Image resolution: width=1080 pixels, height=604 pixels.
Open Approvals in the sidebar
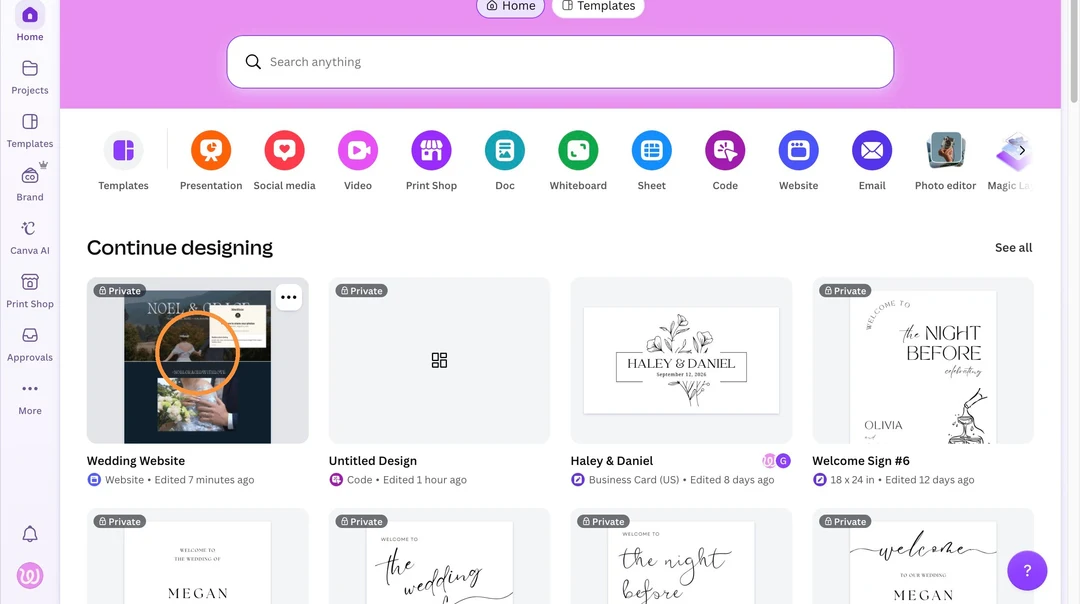click(x=30, y=344)
